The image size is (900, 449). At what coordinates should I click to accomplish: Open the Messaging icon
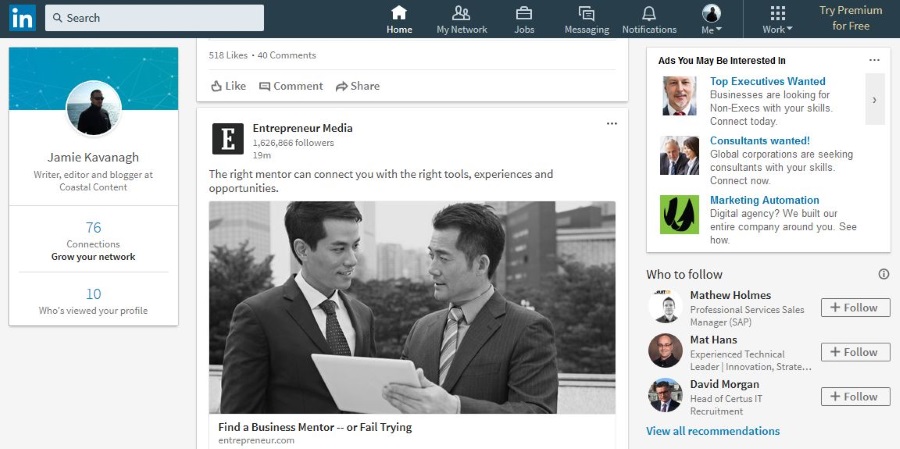586,14
